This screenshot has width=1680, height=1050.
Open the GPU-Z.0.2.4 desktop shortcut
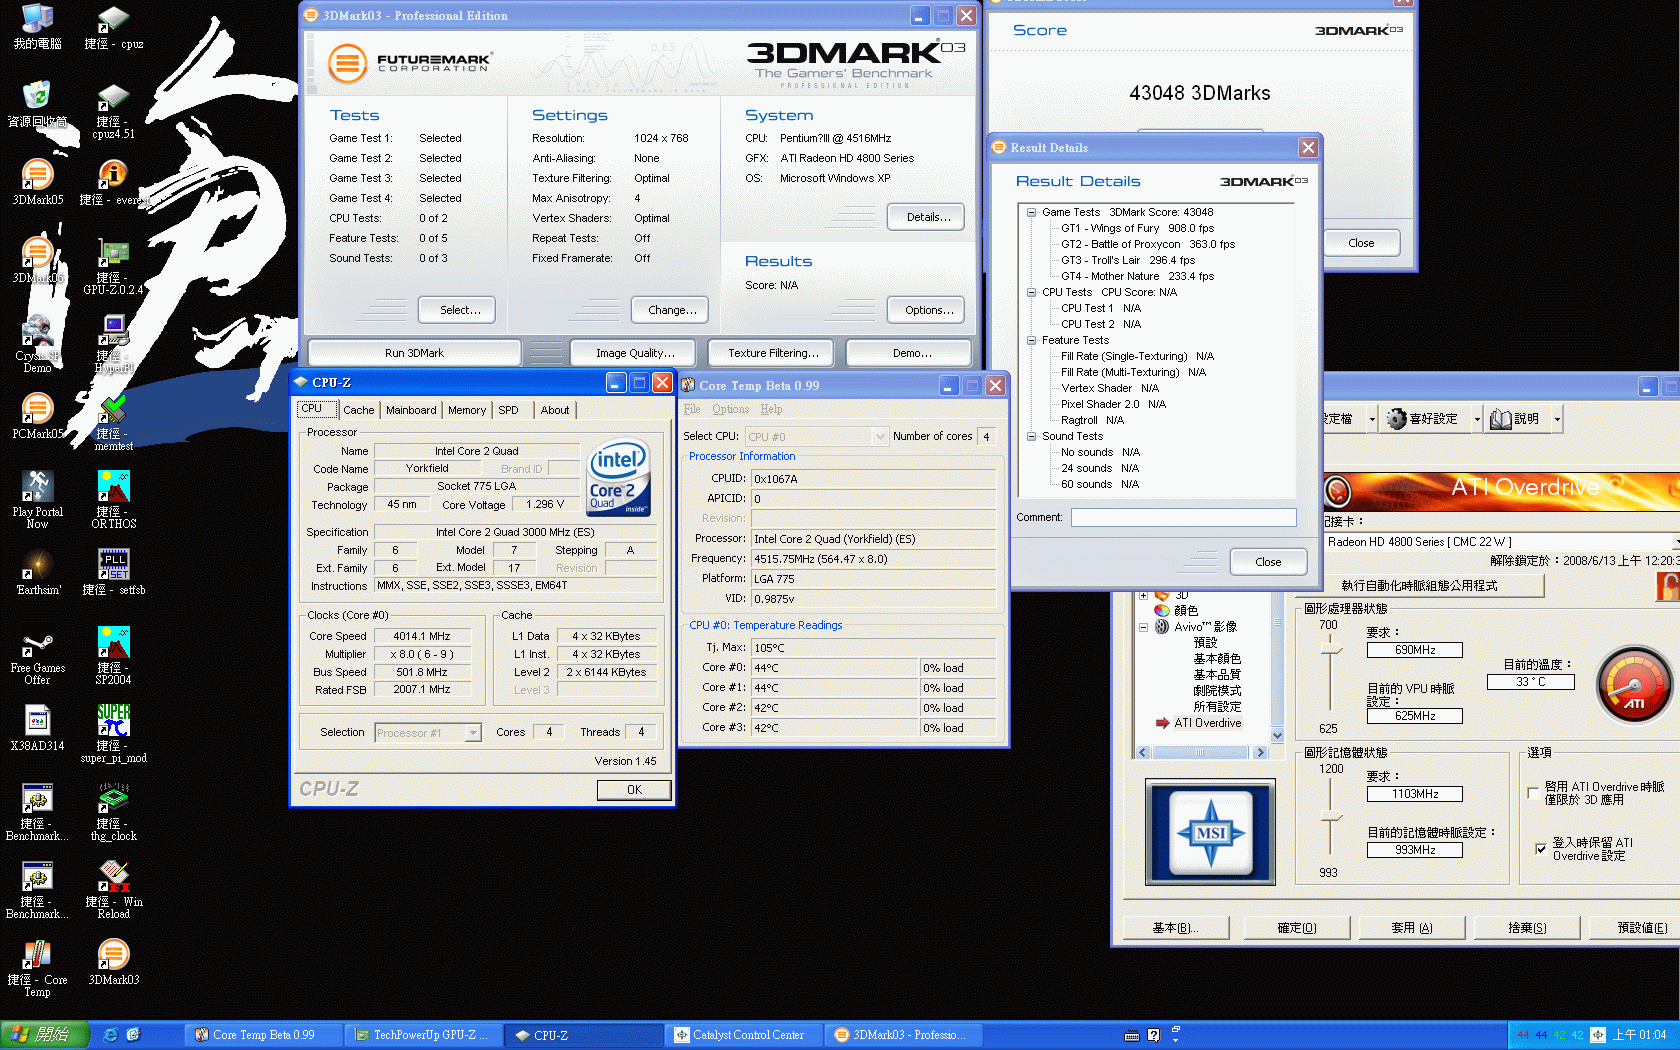(x=113, y=265)
